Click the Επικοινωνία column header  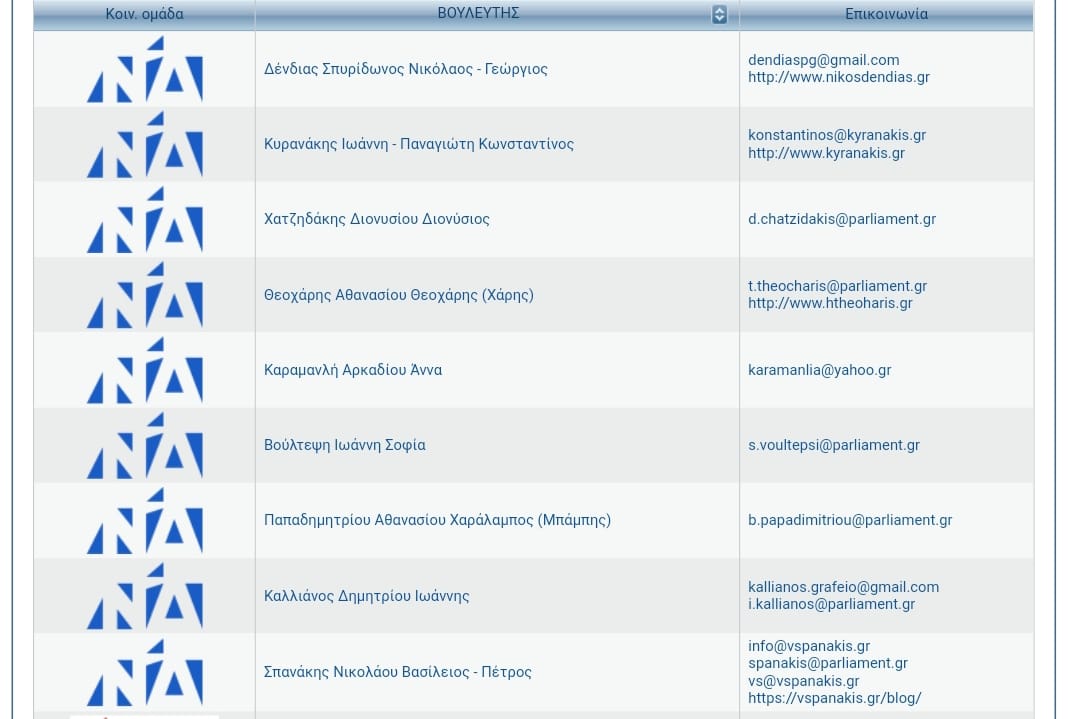886,14
